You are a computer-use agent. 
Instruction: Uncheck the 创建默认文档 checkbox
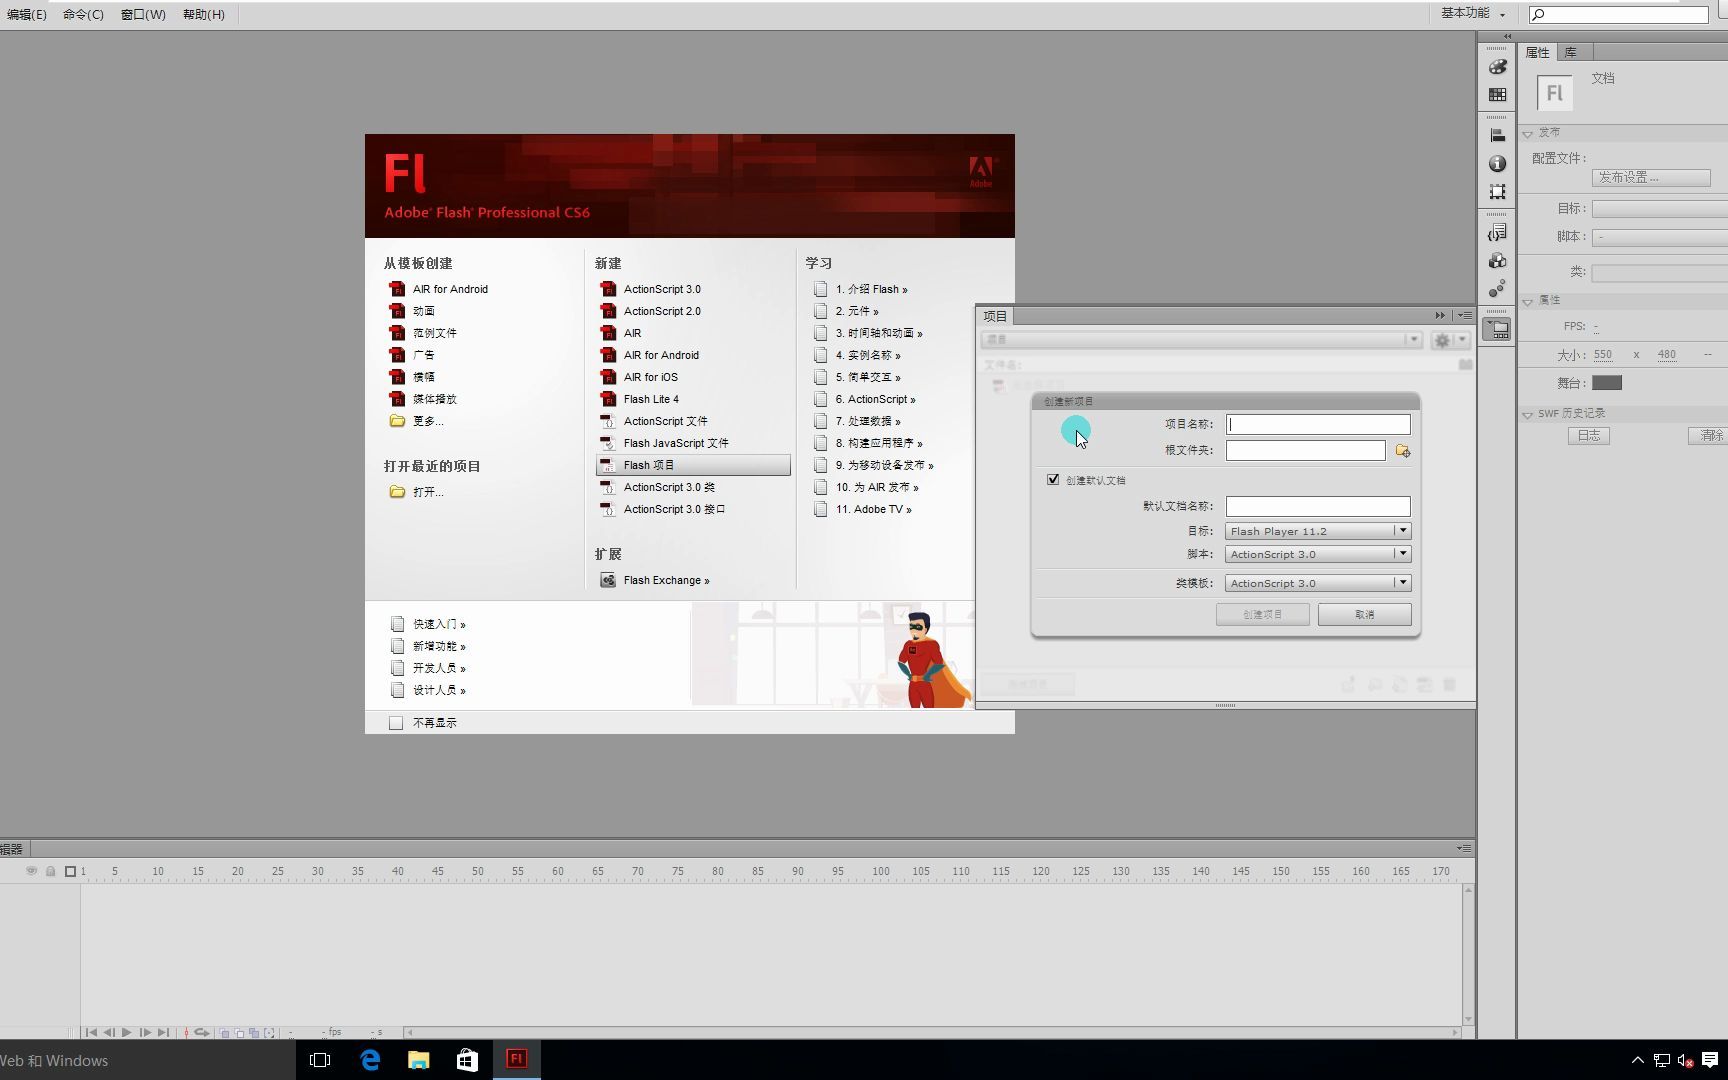coord(1053,479)
